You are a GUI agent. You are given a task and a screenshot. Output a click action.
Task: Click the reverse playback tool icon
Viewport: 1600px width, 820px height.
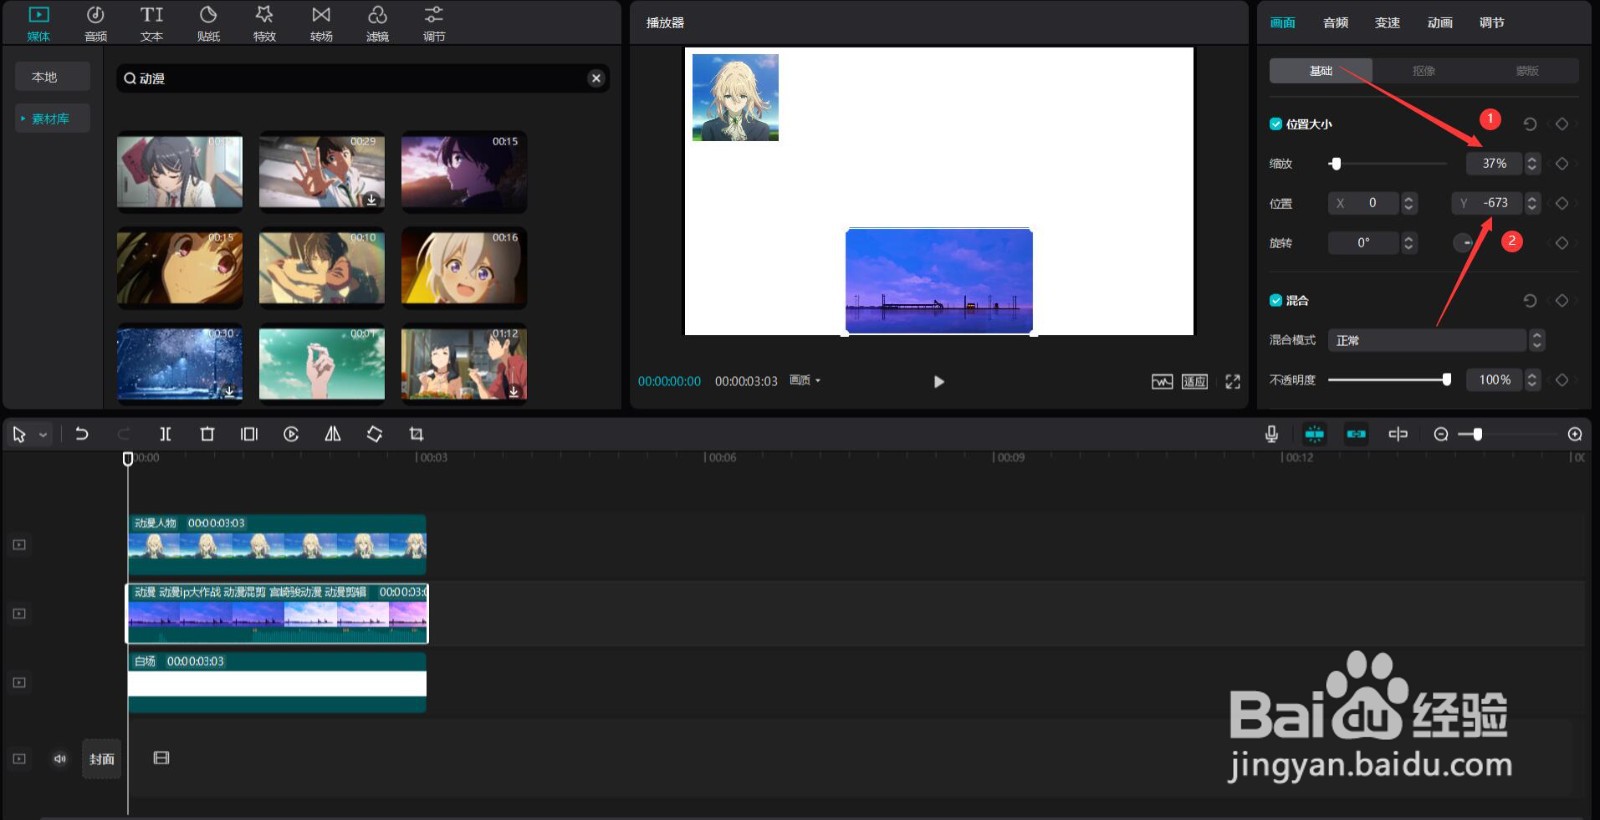(x=291, y=434)
